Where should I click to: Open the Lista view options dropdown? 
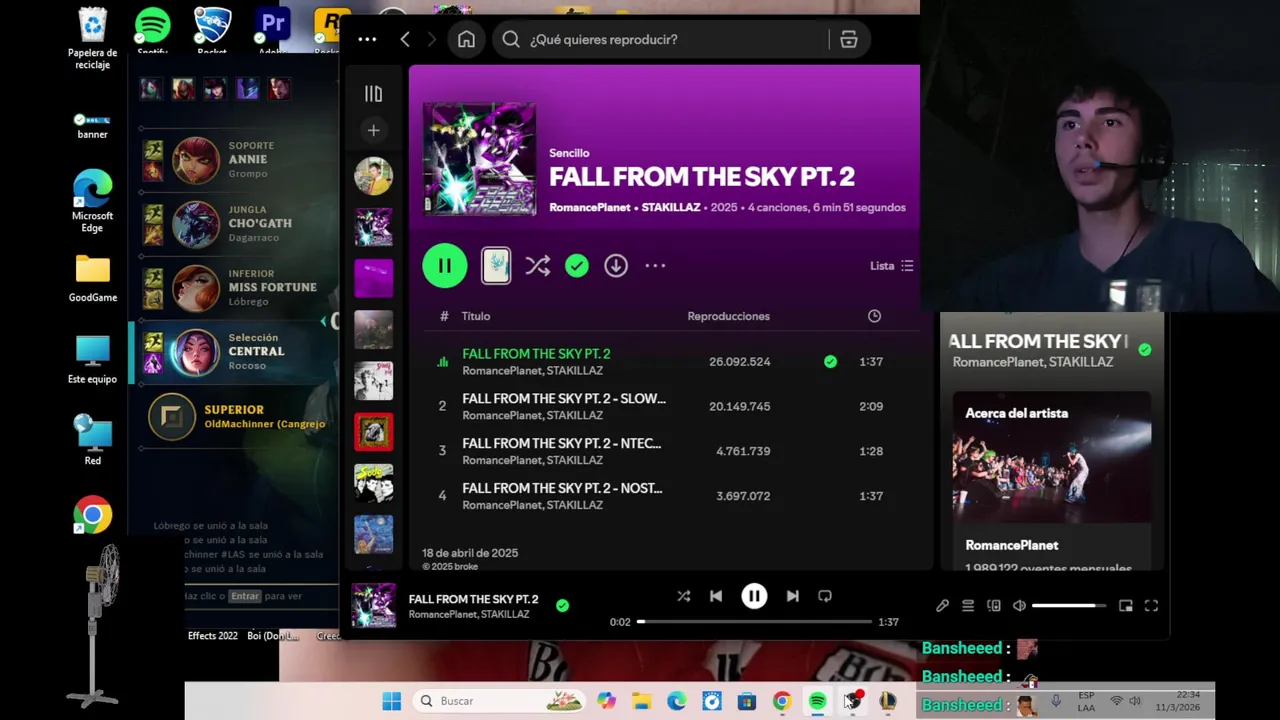pos(891,265)
